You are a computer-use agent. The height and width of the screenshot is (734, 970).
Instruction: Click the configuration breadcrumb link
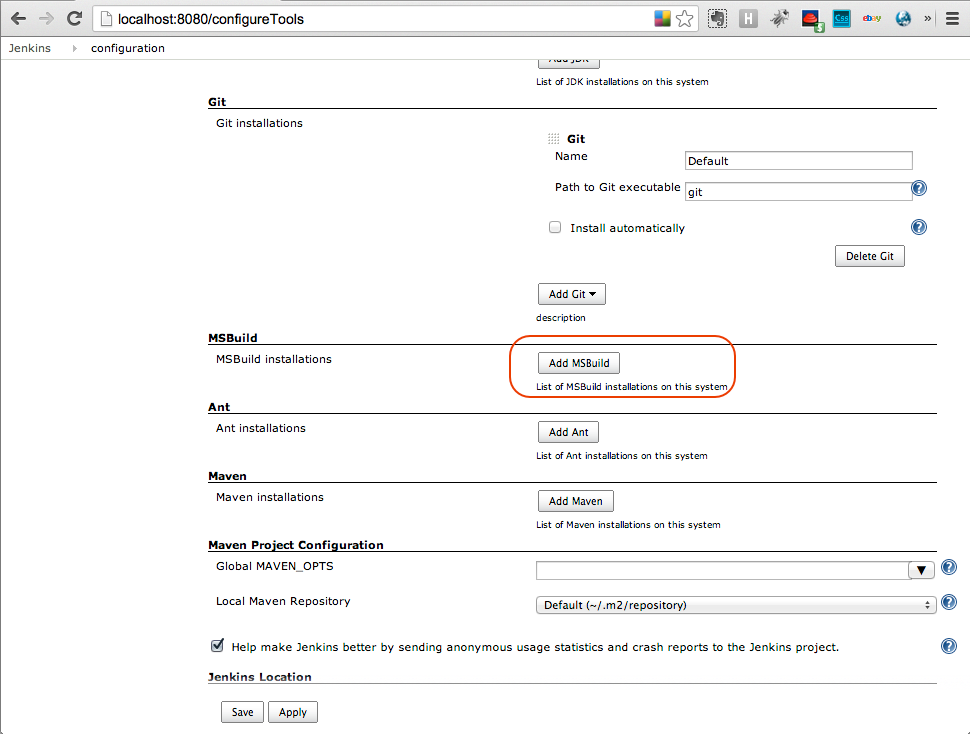pyautogui.click(x=127, y=48)
